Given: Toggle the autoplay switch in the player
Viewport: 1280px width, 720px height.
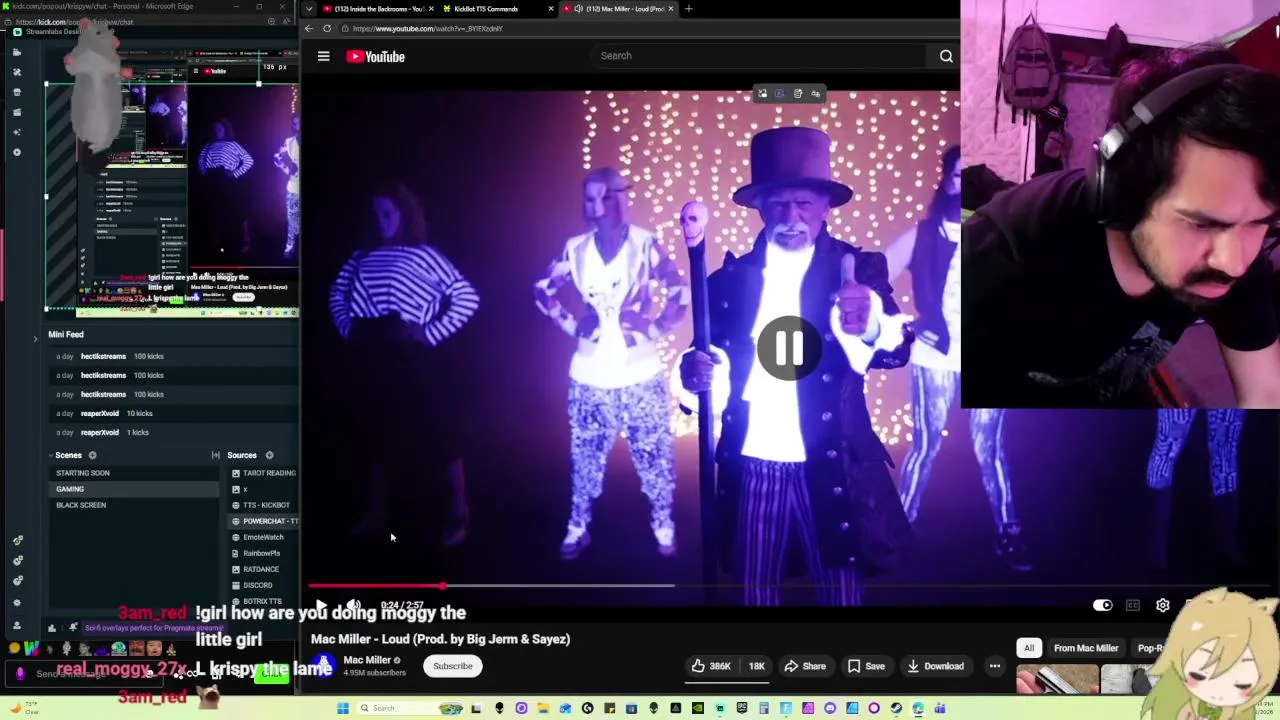Looking at the screenshot, I should click(1102, 605).
